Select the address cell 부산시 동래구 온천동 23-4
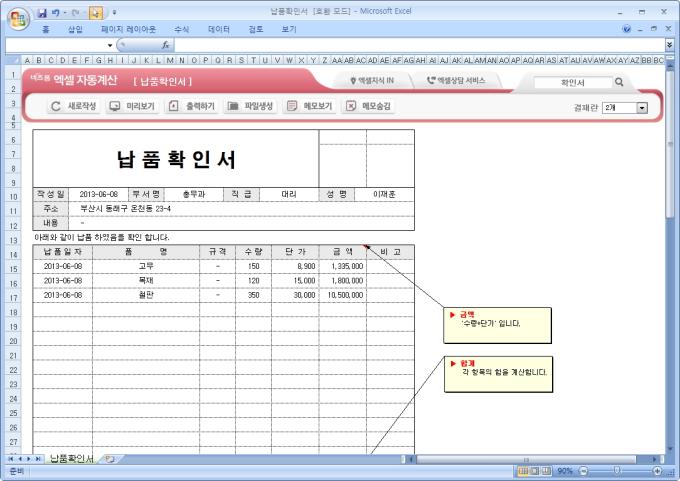 [x=241, y=209]
